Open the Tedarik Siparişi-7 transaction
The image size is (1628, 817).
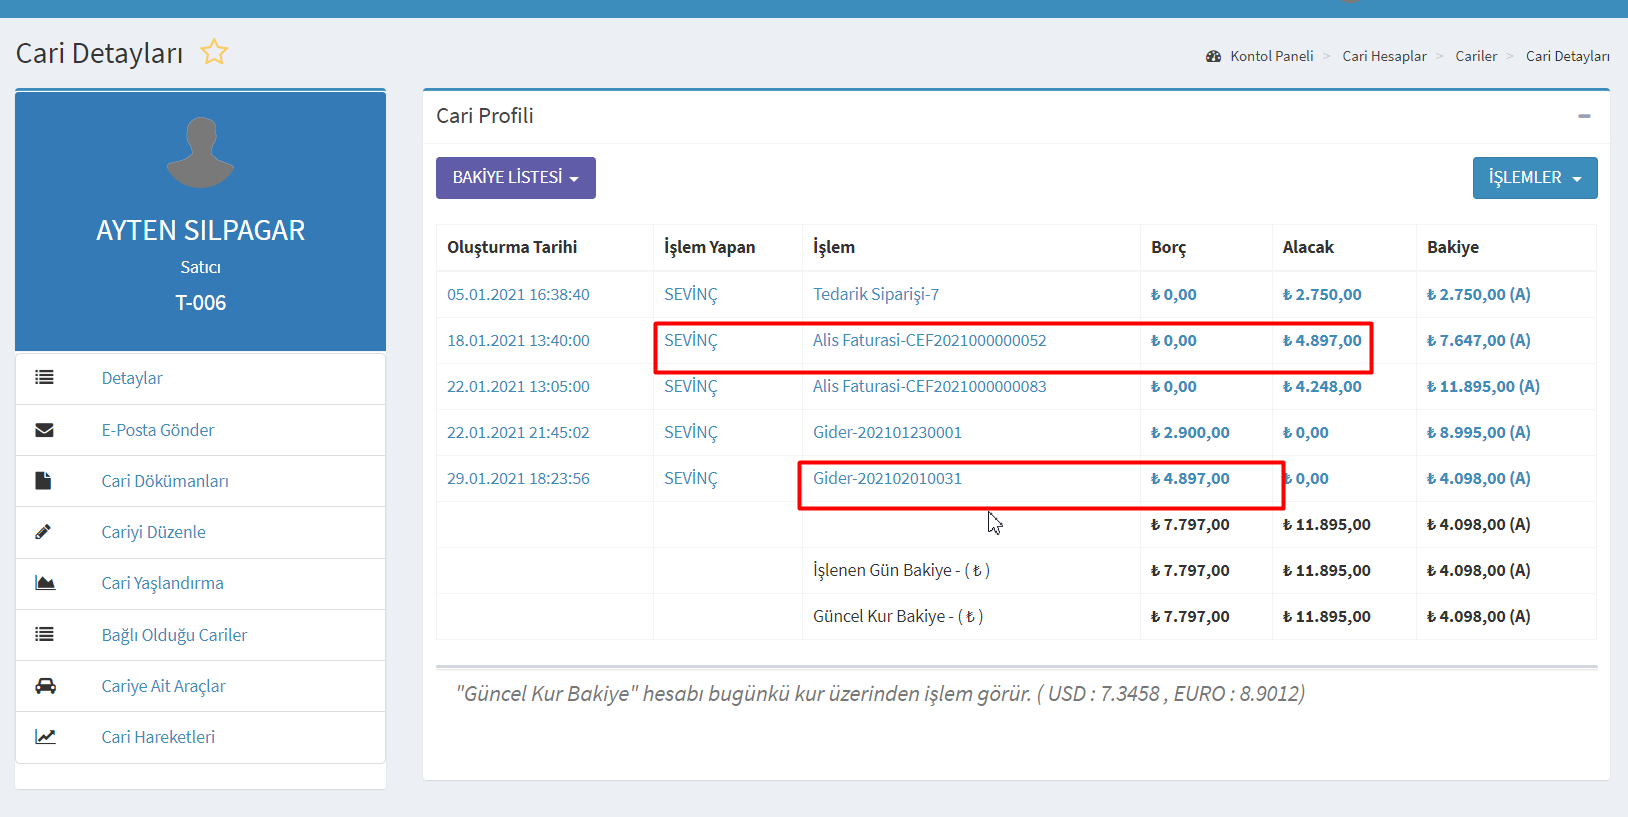[875, 294]
